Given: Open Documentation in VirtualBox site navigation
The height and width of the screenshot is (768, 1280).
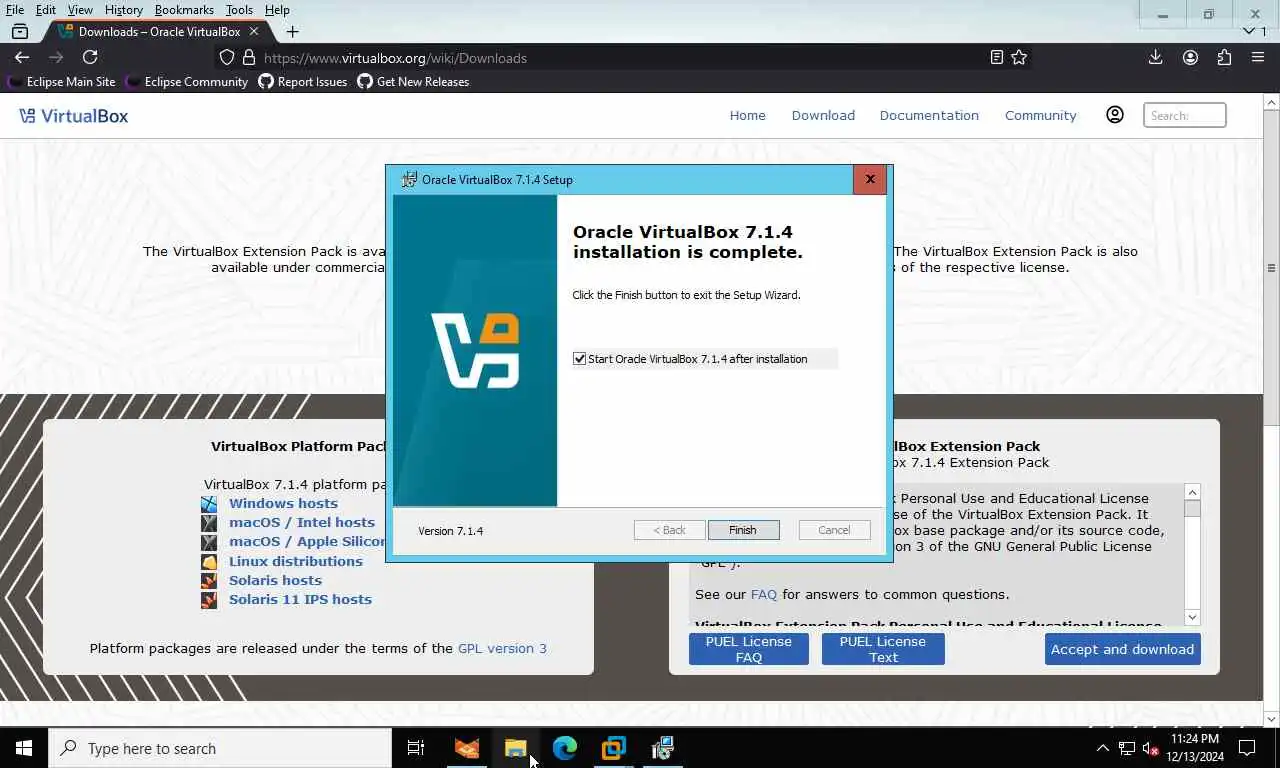Looking at the screenshot, I should click(x=929, y=116).
